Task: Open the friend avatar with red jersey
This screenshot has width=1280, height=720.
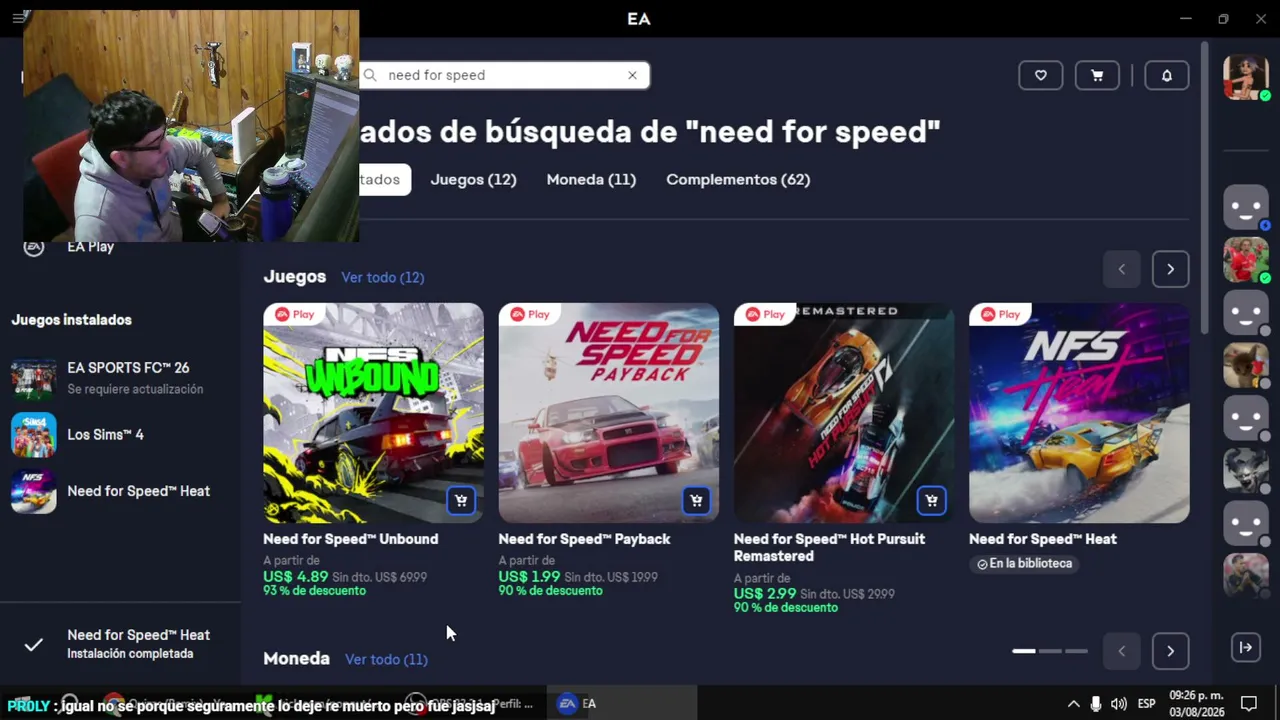Action: pos(1246,260)
